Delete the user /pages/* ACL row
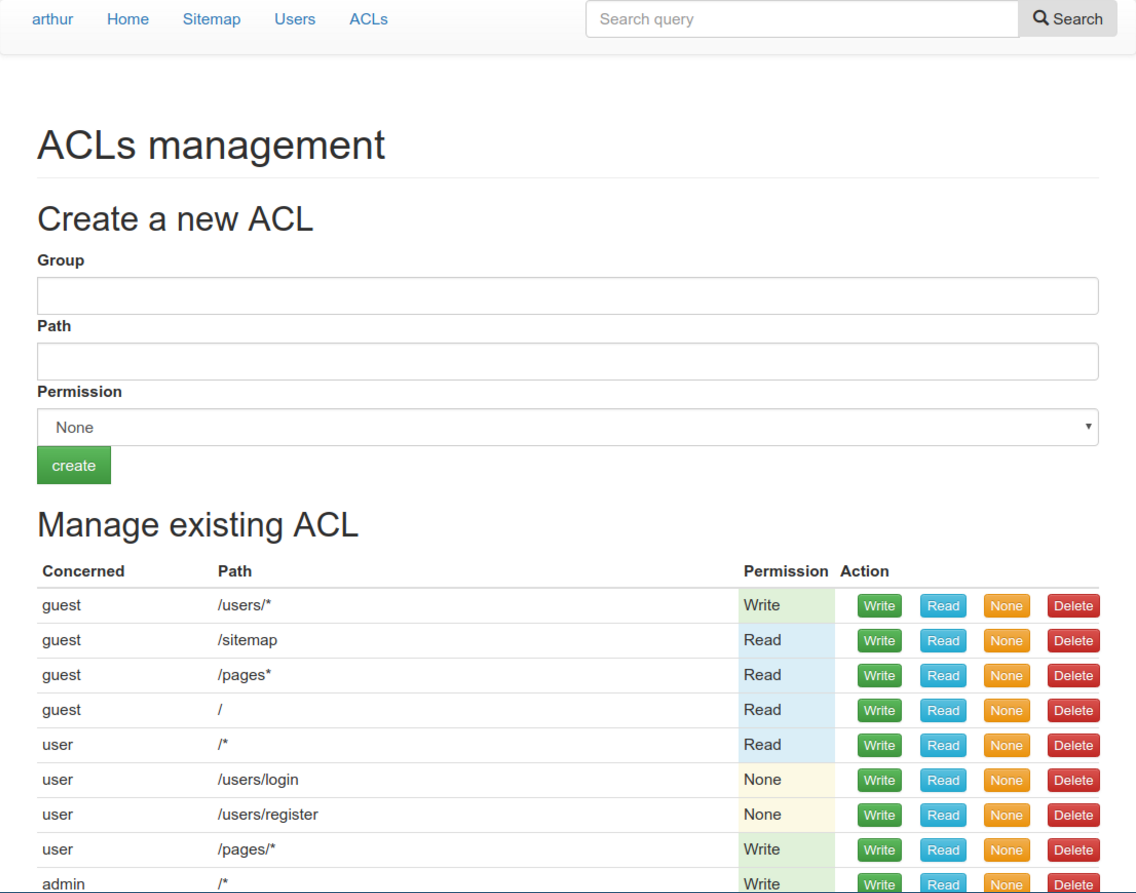The image size is (1136, 893). 1073,850
